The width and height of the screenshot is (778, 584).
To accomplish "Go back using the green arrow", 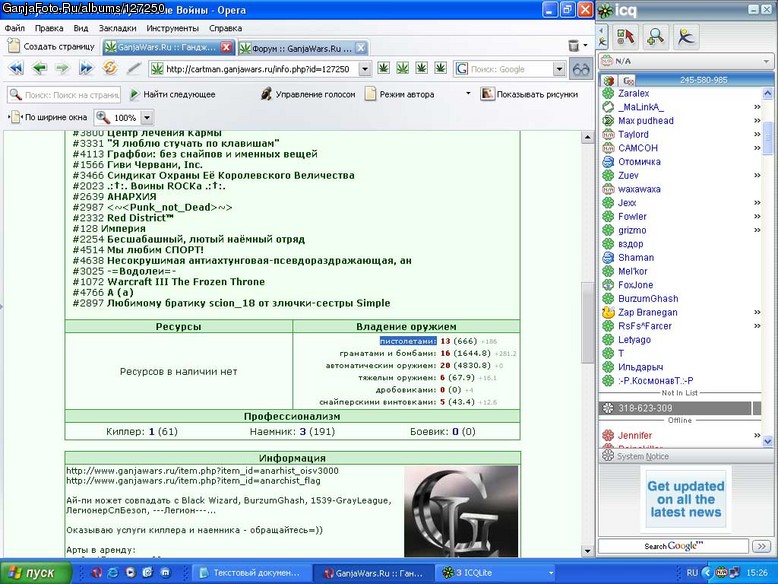I will tap(40, 68).
